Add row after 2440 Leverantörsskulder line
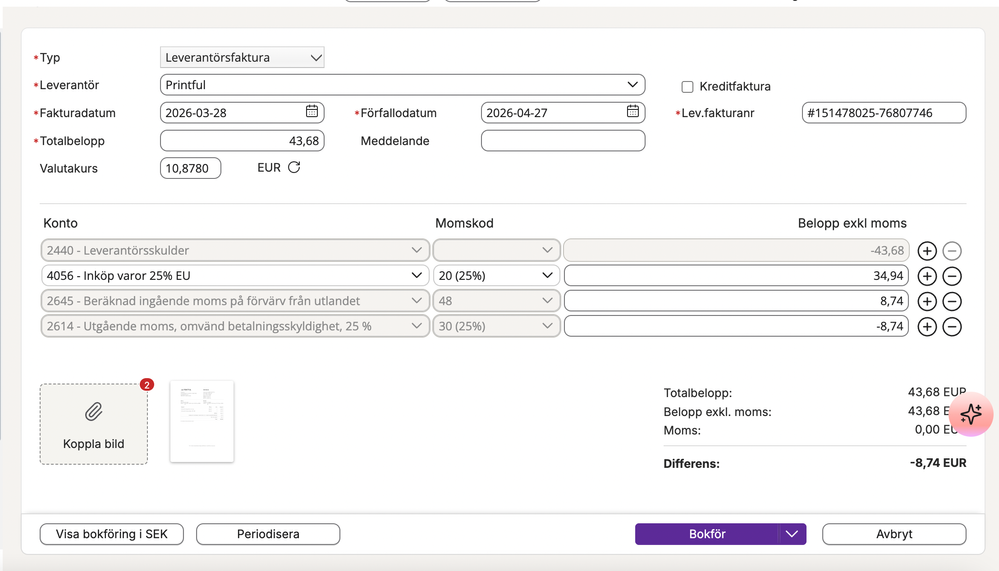Viewport: 999px width, 571px height. [927, 250]
